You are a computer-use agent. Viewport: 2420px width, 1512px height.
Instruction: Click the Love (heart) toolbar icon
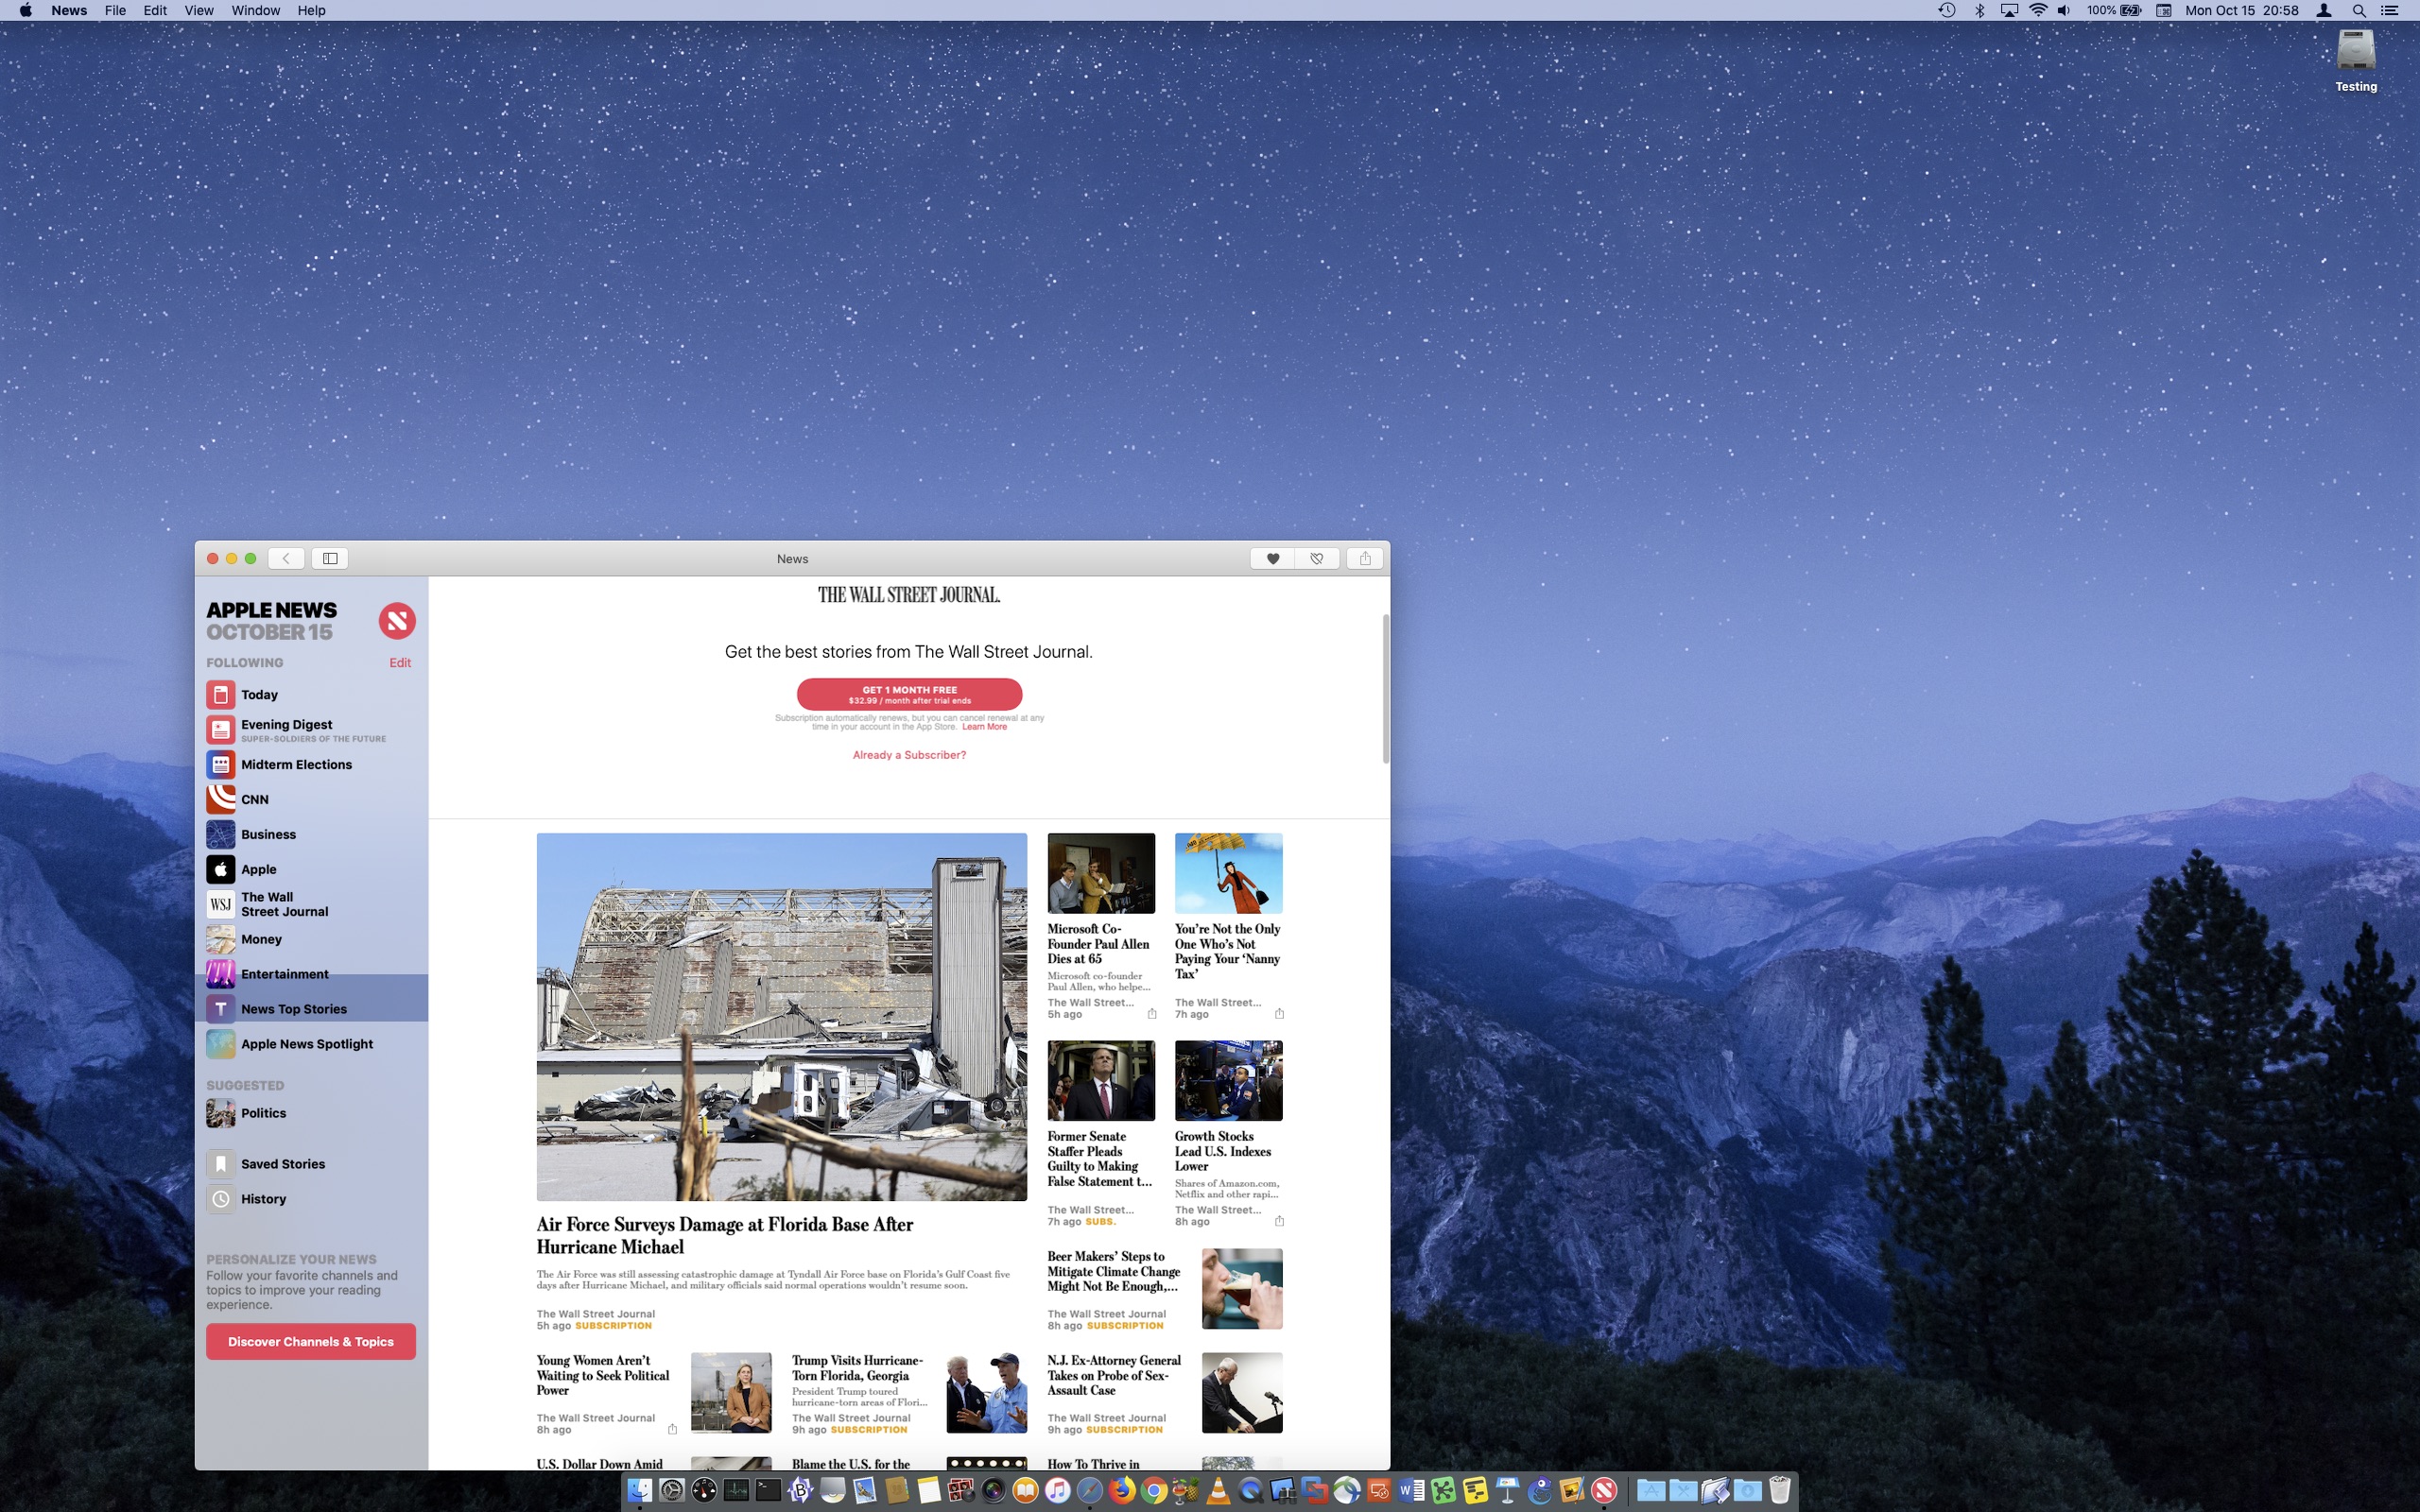pyautogui.click(x=1272, y=558)
